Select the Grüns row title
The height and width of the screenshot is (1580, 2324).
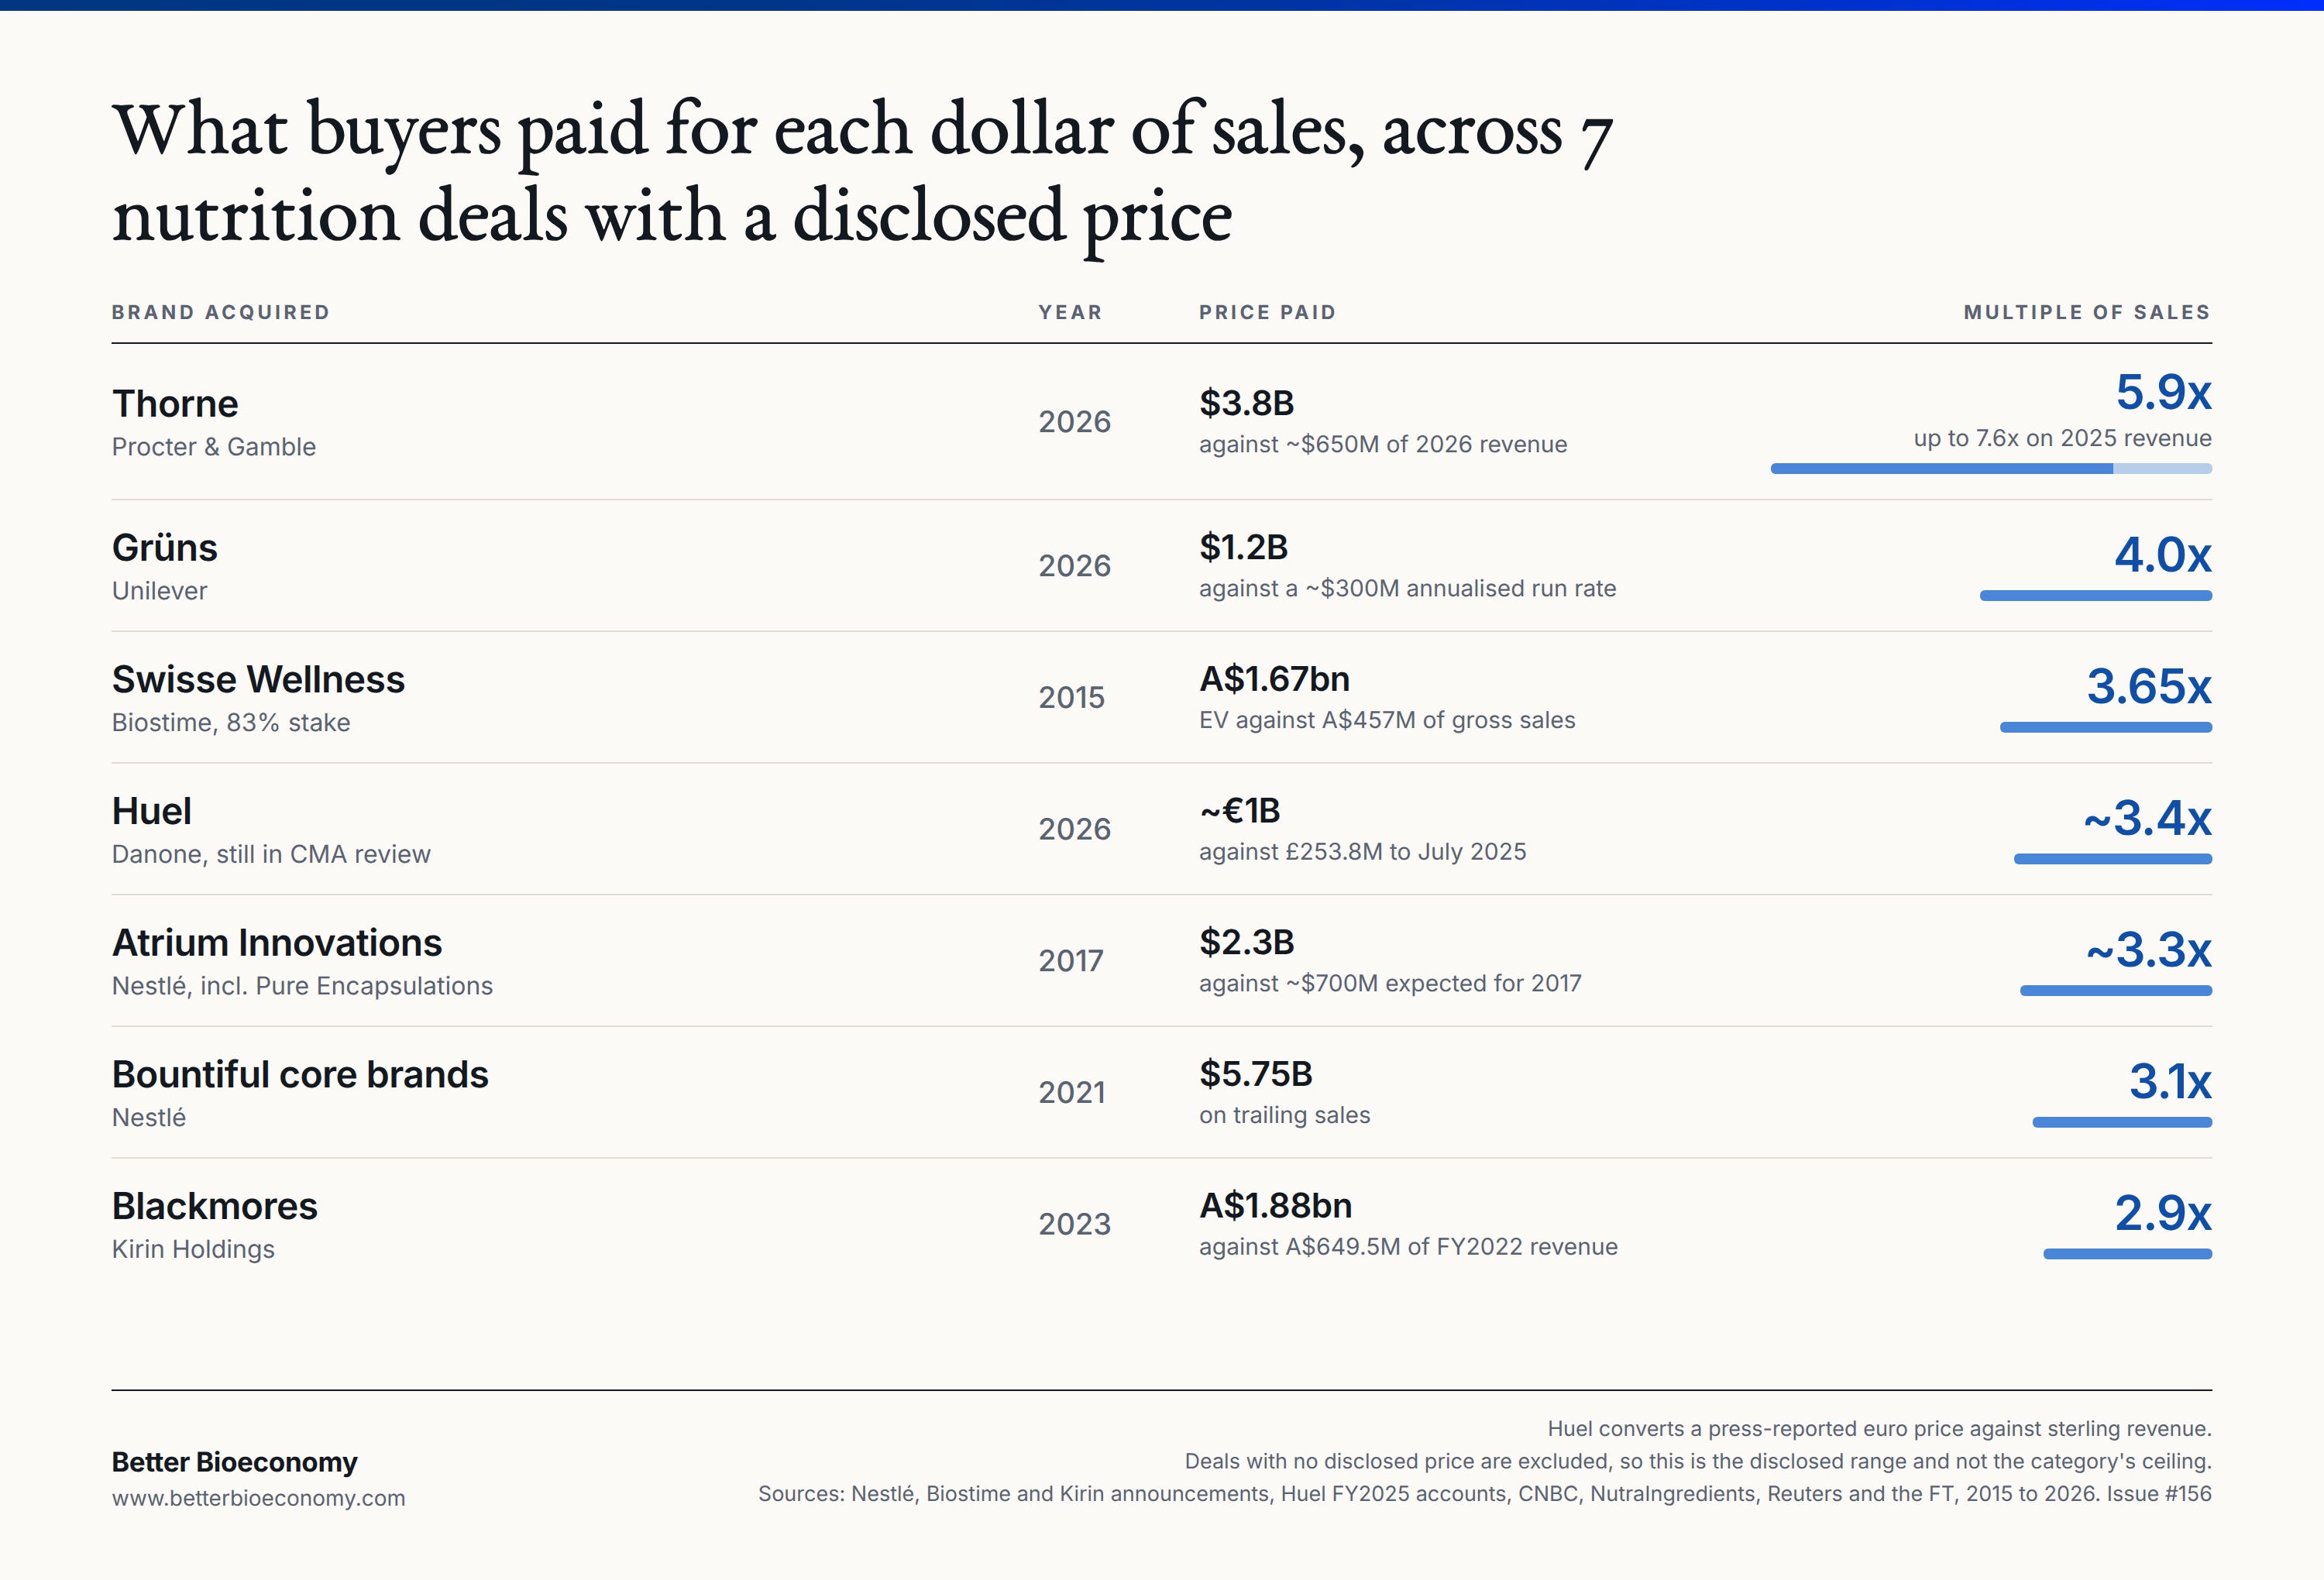pyautogui.click(x=165, y=548)
